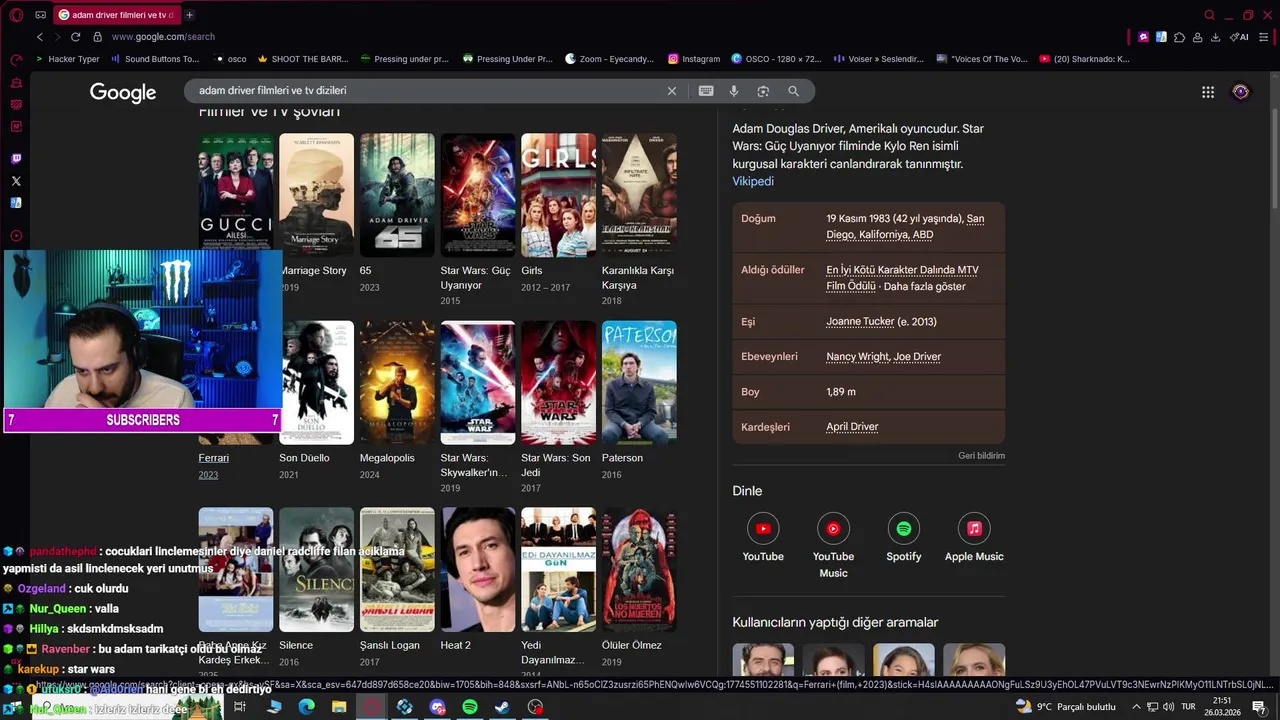Focus the Google search input field
Image resolution: width=1280 pixels, height=720 pixels.
[x=430, y=91]
